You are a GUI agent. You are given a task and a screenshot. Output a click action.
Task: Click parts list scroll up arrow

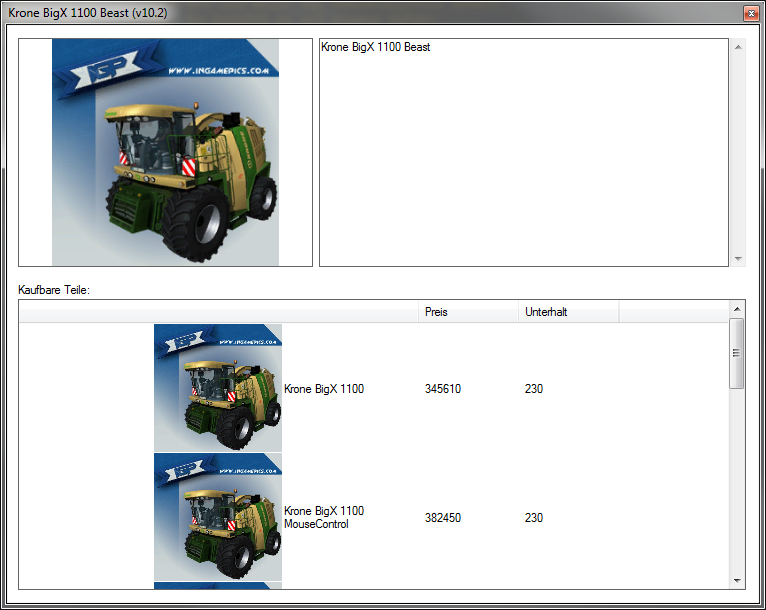click(737, 309)
